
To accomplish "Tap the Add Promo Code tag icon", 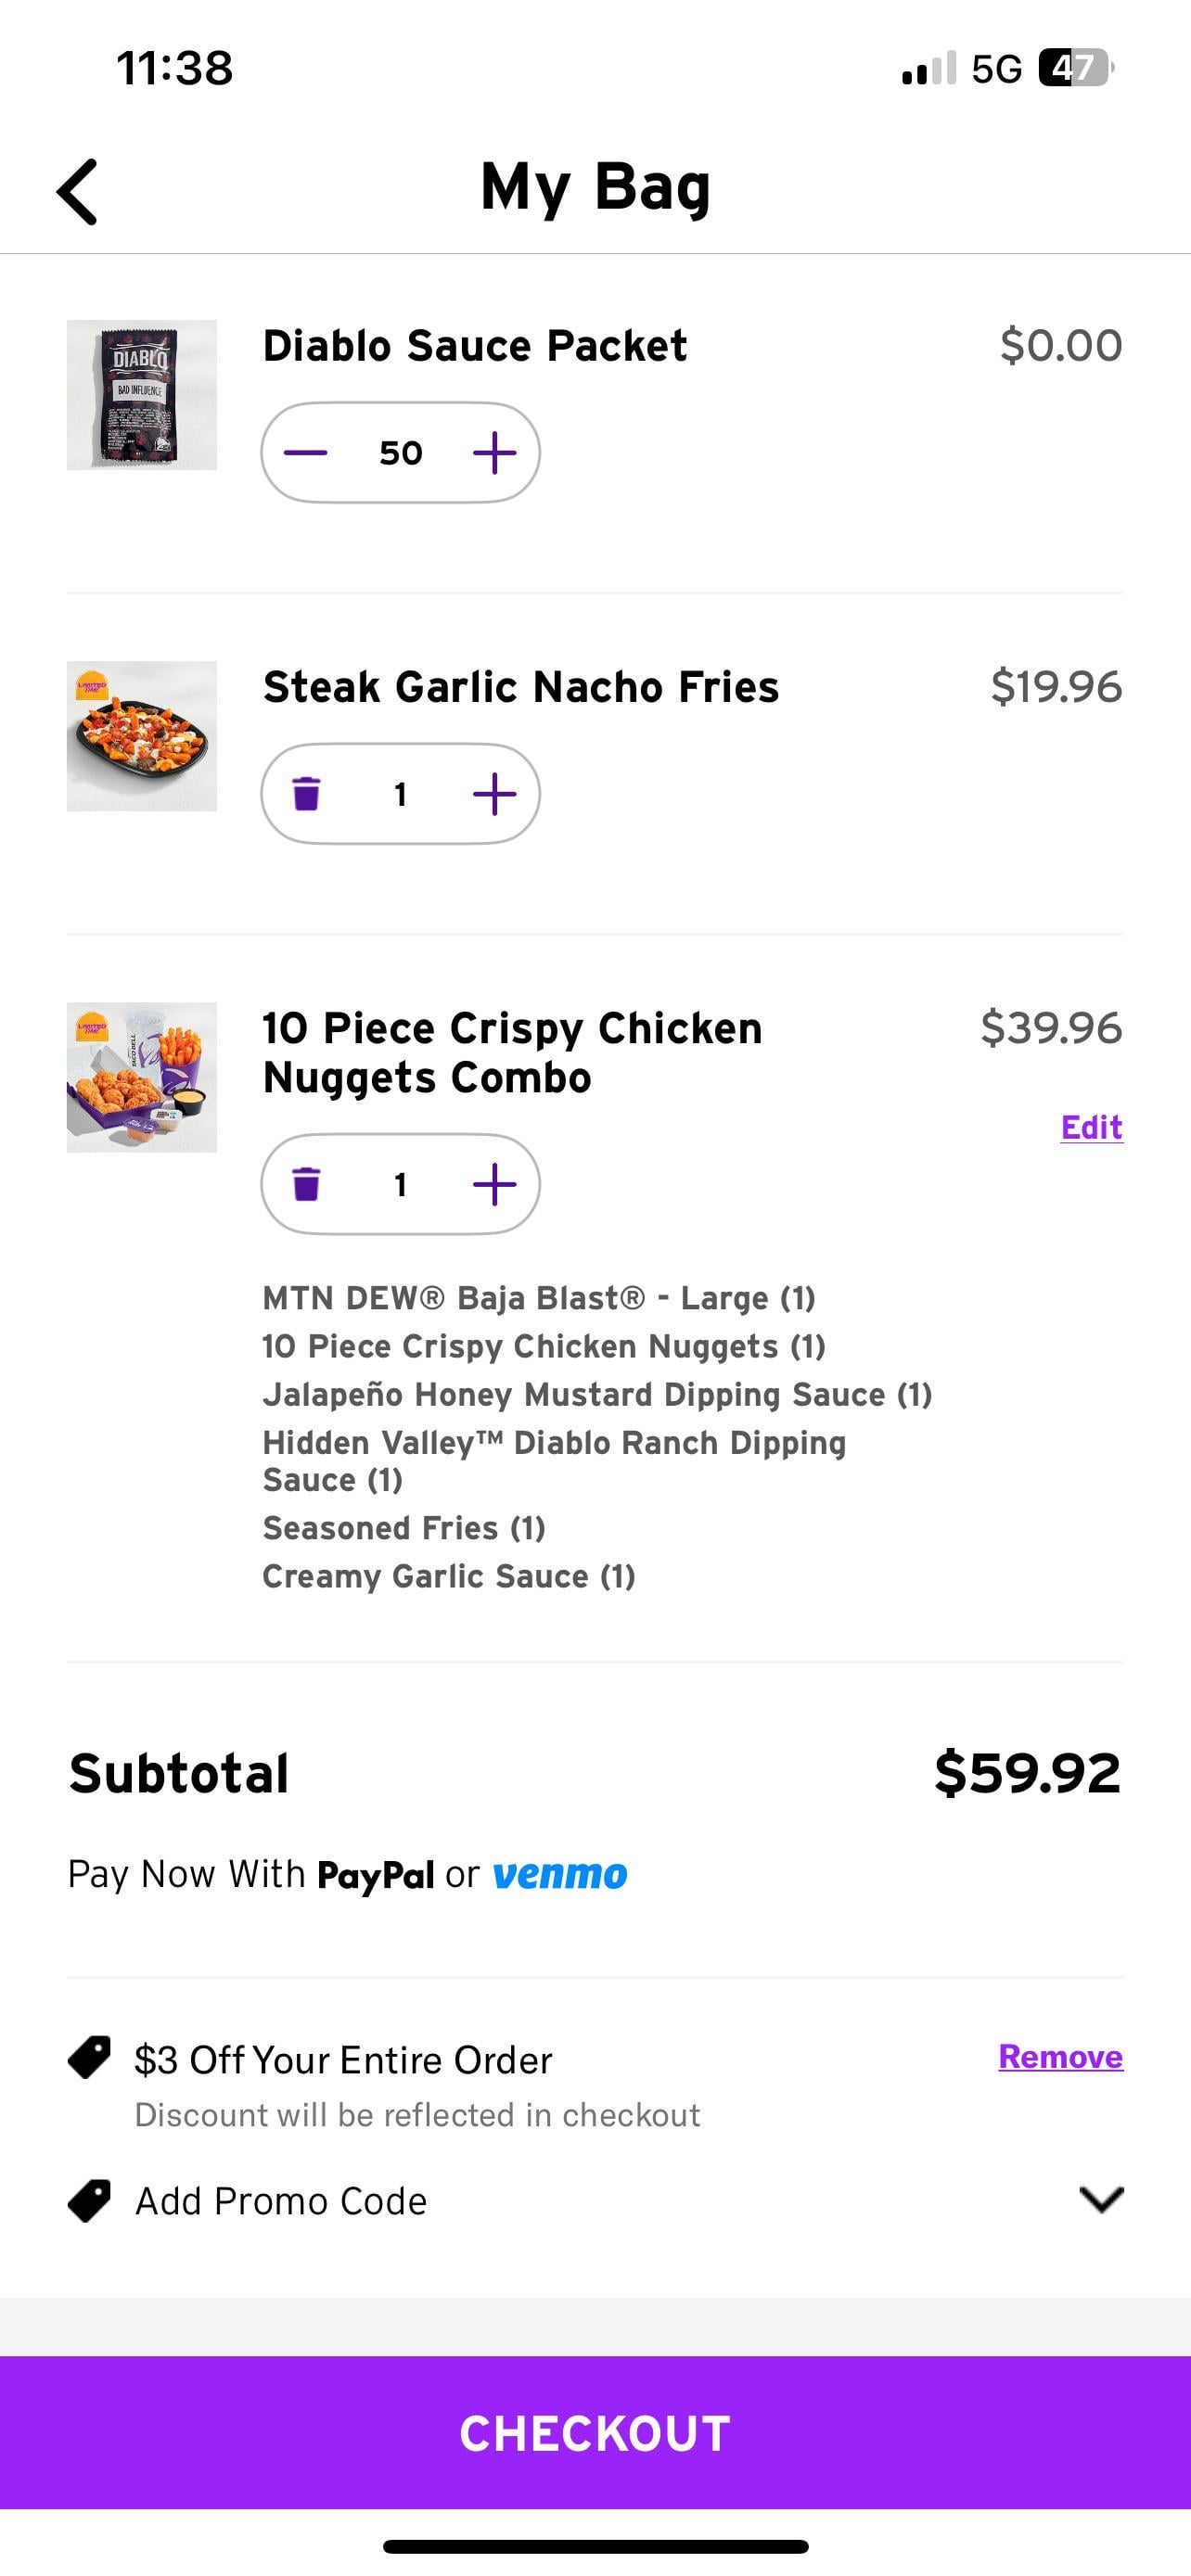I will [89, 2200].
